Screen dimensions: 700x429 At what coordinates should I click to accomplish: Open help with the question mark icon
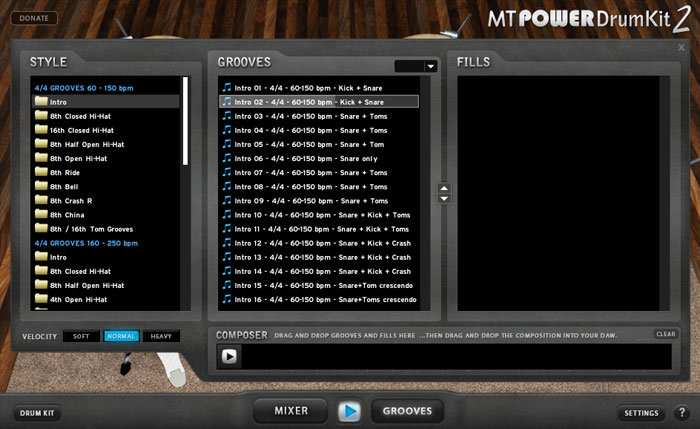click(682, 413)
